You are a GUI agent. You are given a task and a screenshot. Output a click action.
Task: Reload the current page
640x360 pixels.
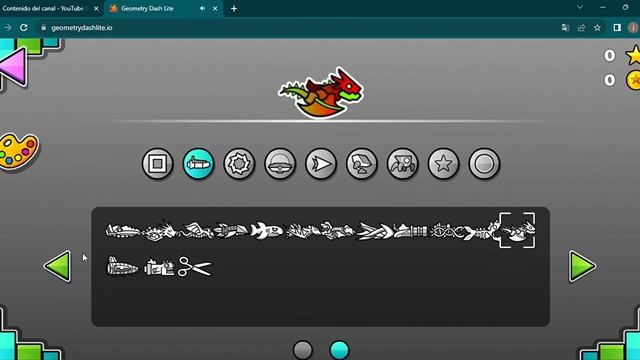(x=24, y=27)
